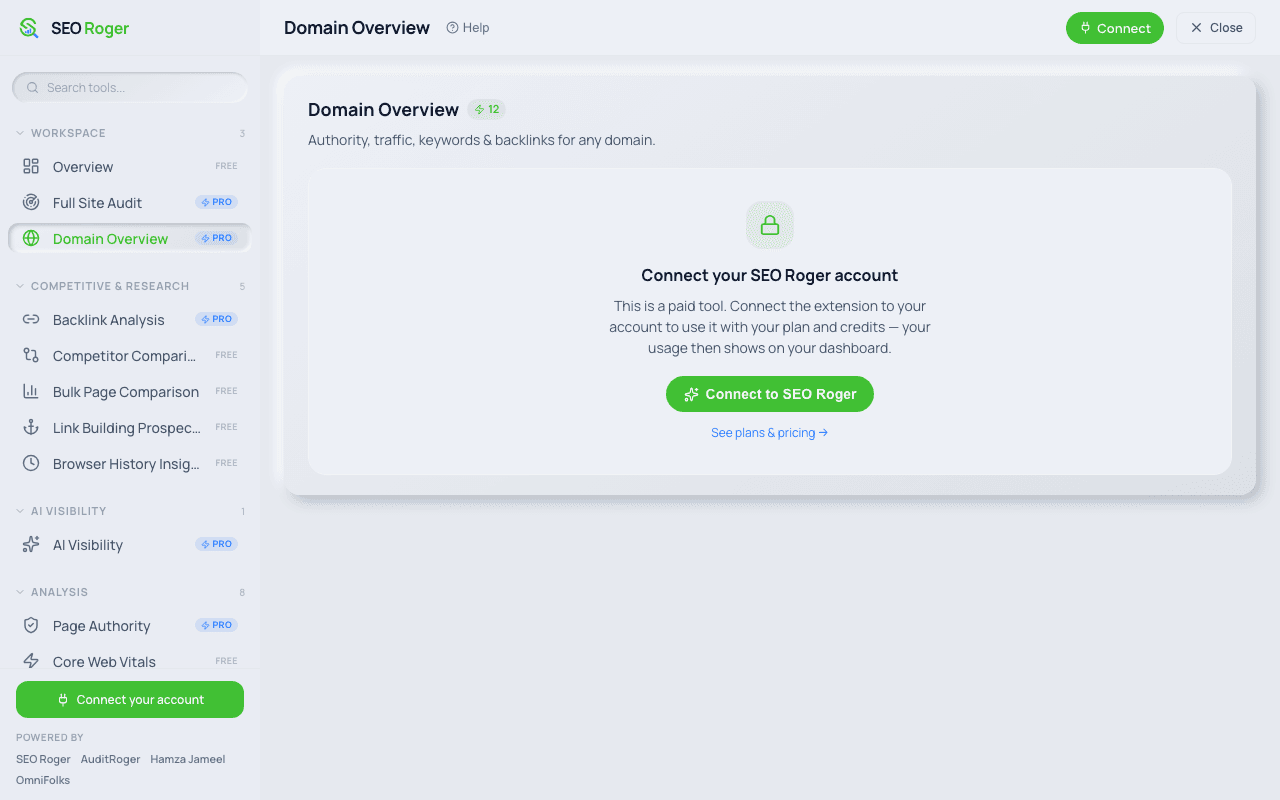This screenshot has height=800, width=1280.
Task: Collapse the Competitive & Research section
Action: click(x=130, y=286)
